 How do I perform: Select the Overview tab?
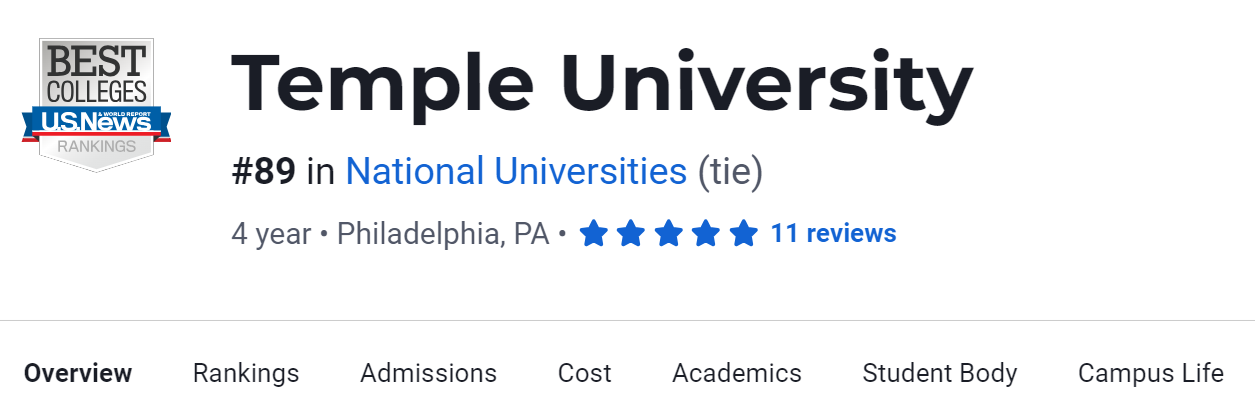(78, 374)
